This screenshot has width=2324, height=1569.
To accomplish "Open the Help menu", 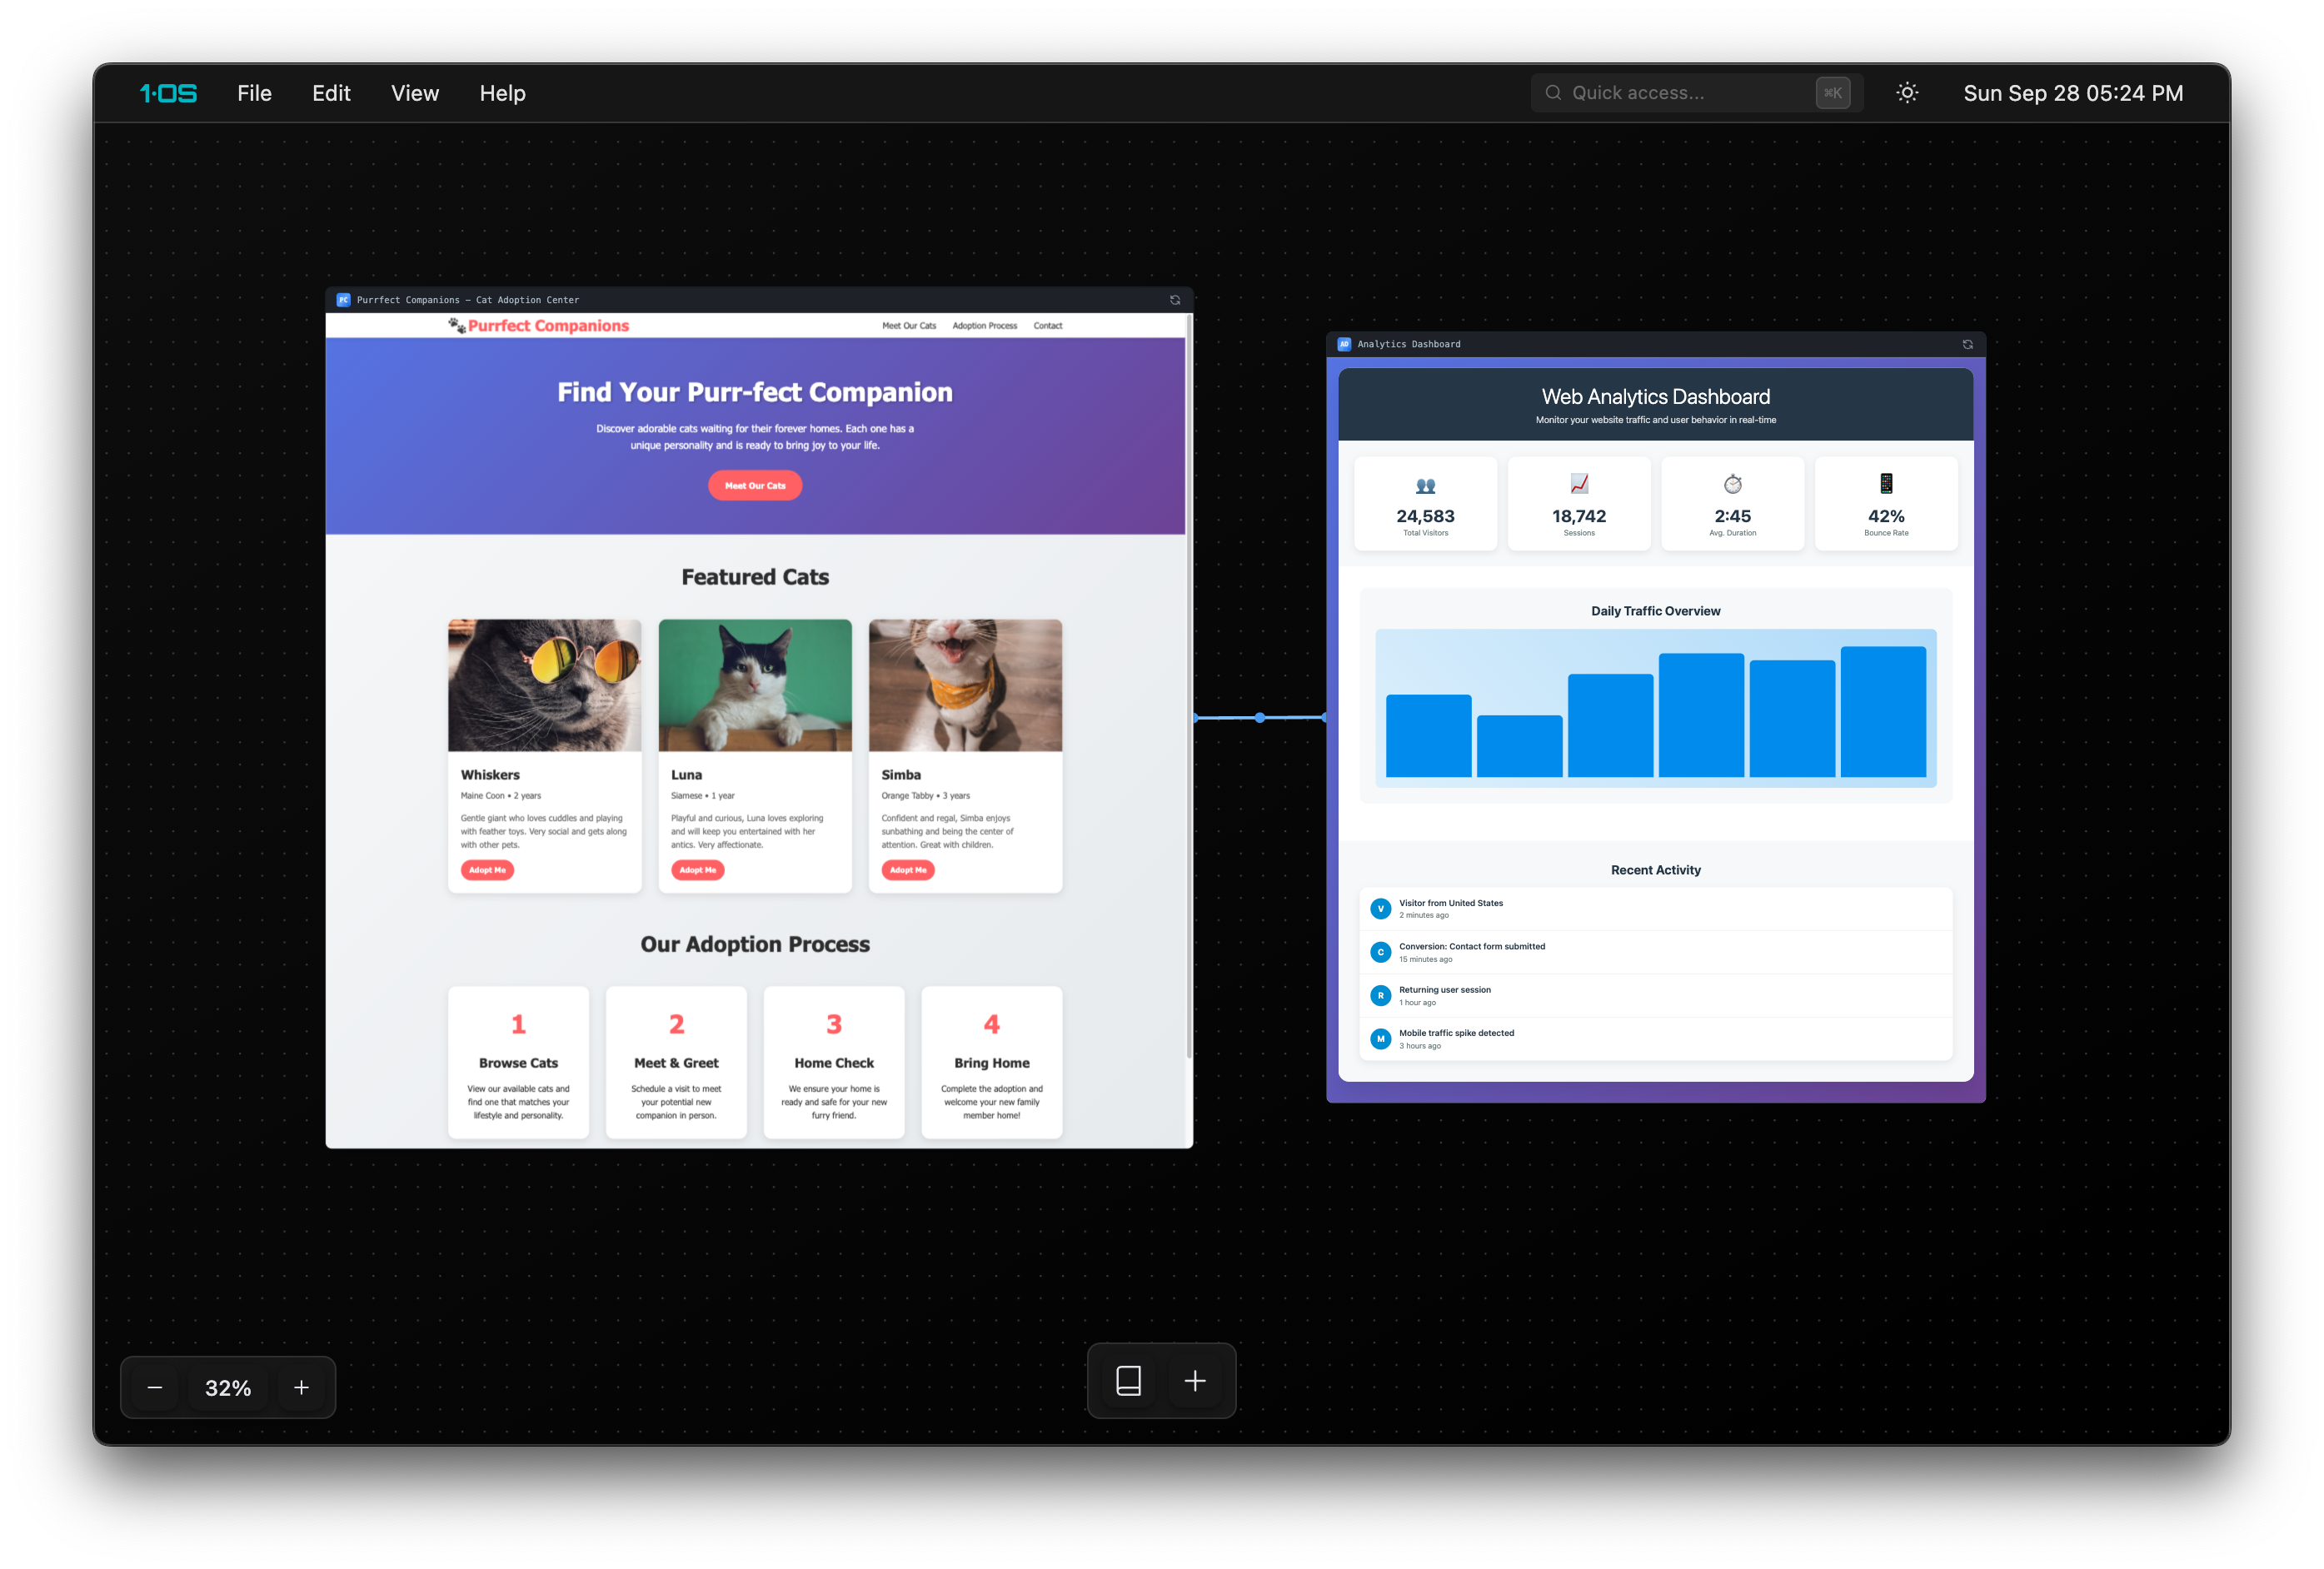I will click(x=502, y=93).
